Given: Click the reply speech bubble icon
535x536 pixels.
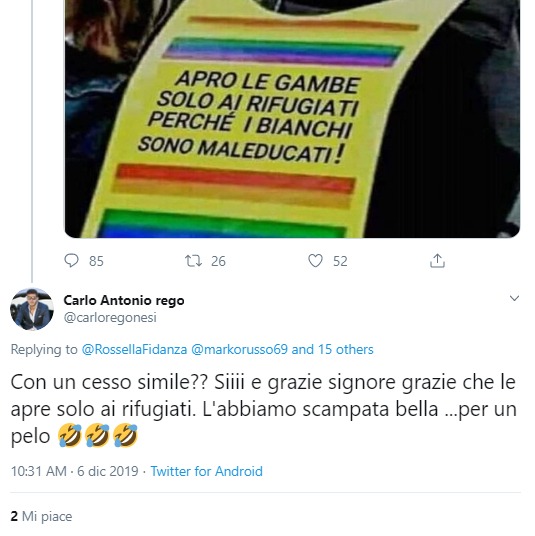Looking at the screenshot, I should pos(71,261).
